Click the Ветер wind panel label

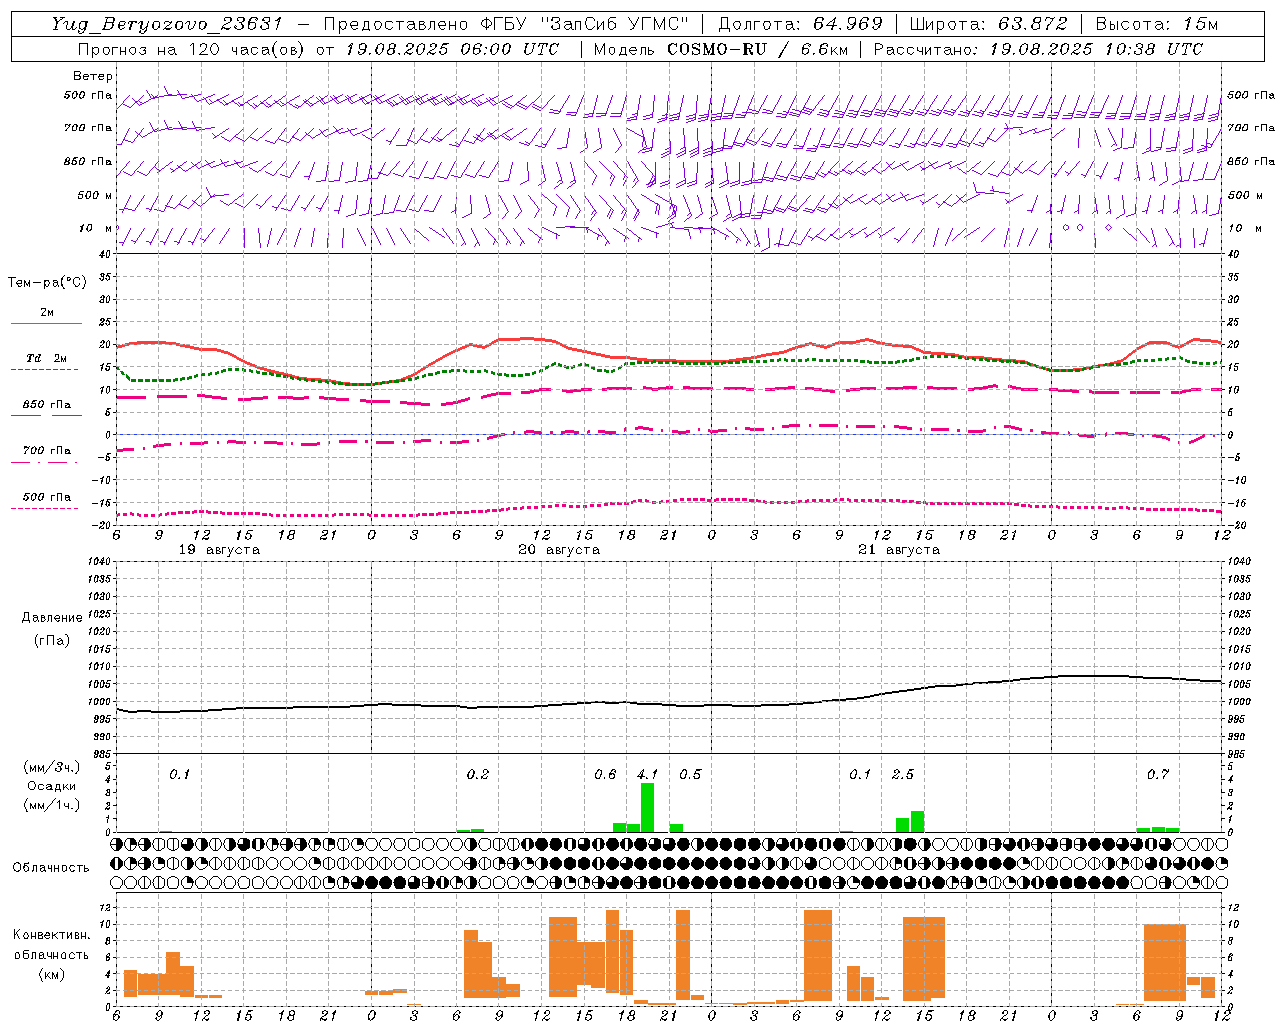[x=93, y=76]
